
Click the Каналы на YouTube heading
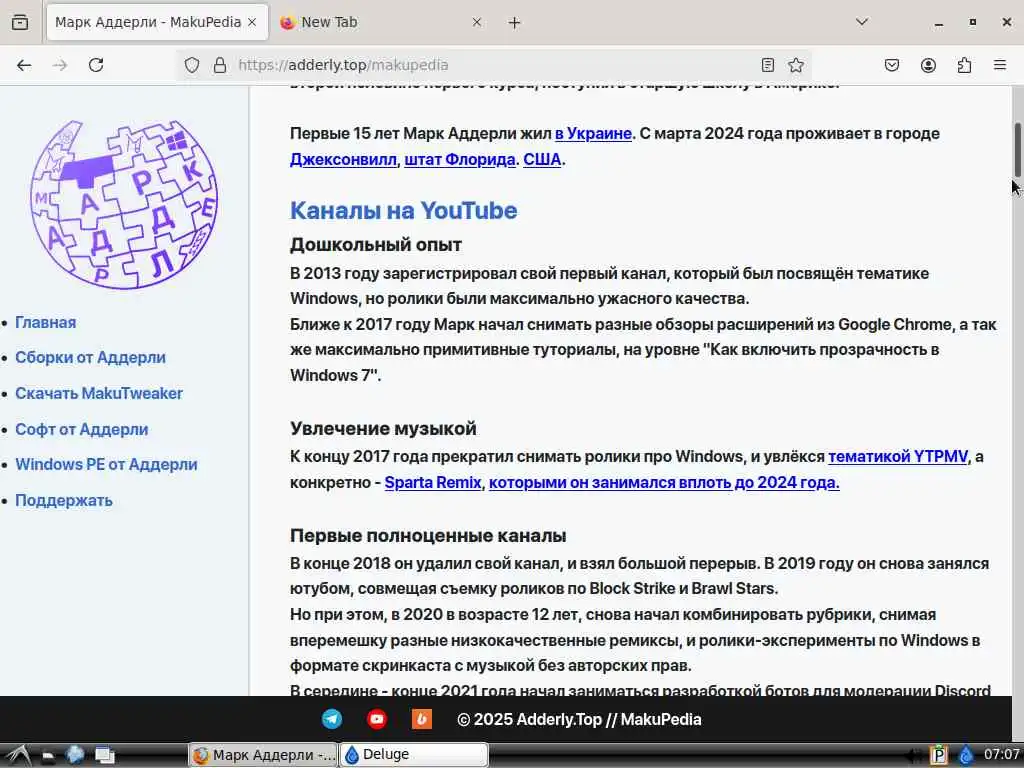(404, 210)
